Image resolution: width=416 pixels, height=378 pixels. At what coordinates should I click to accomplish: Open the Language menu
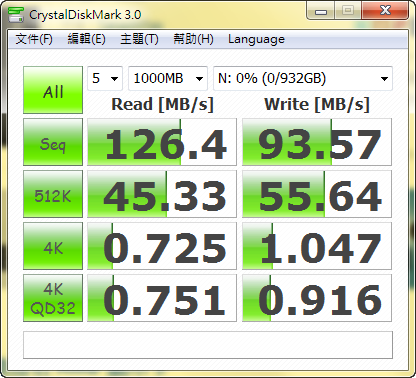[256, 39]
